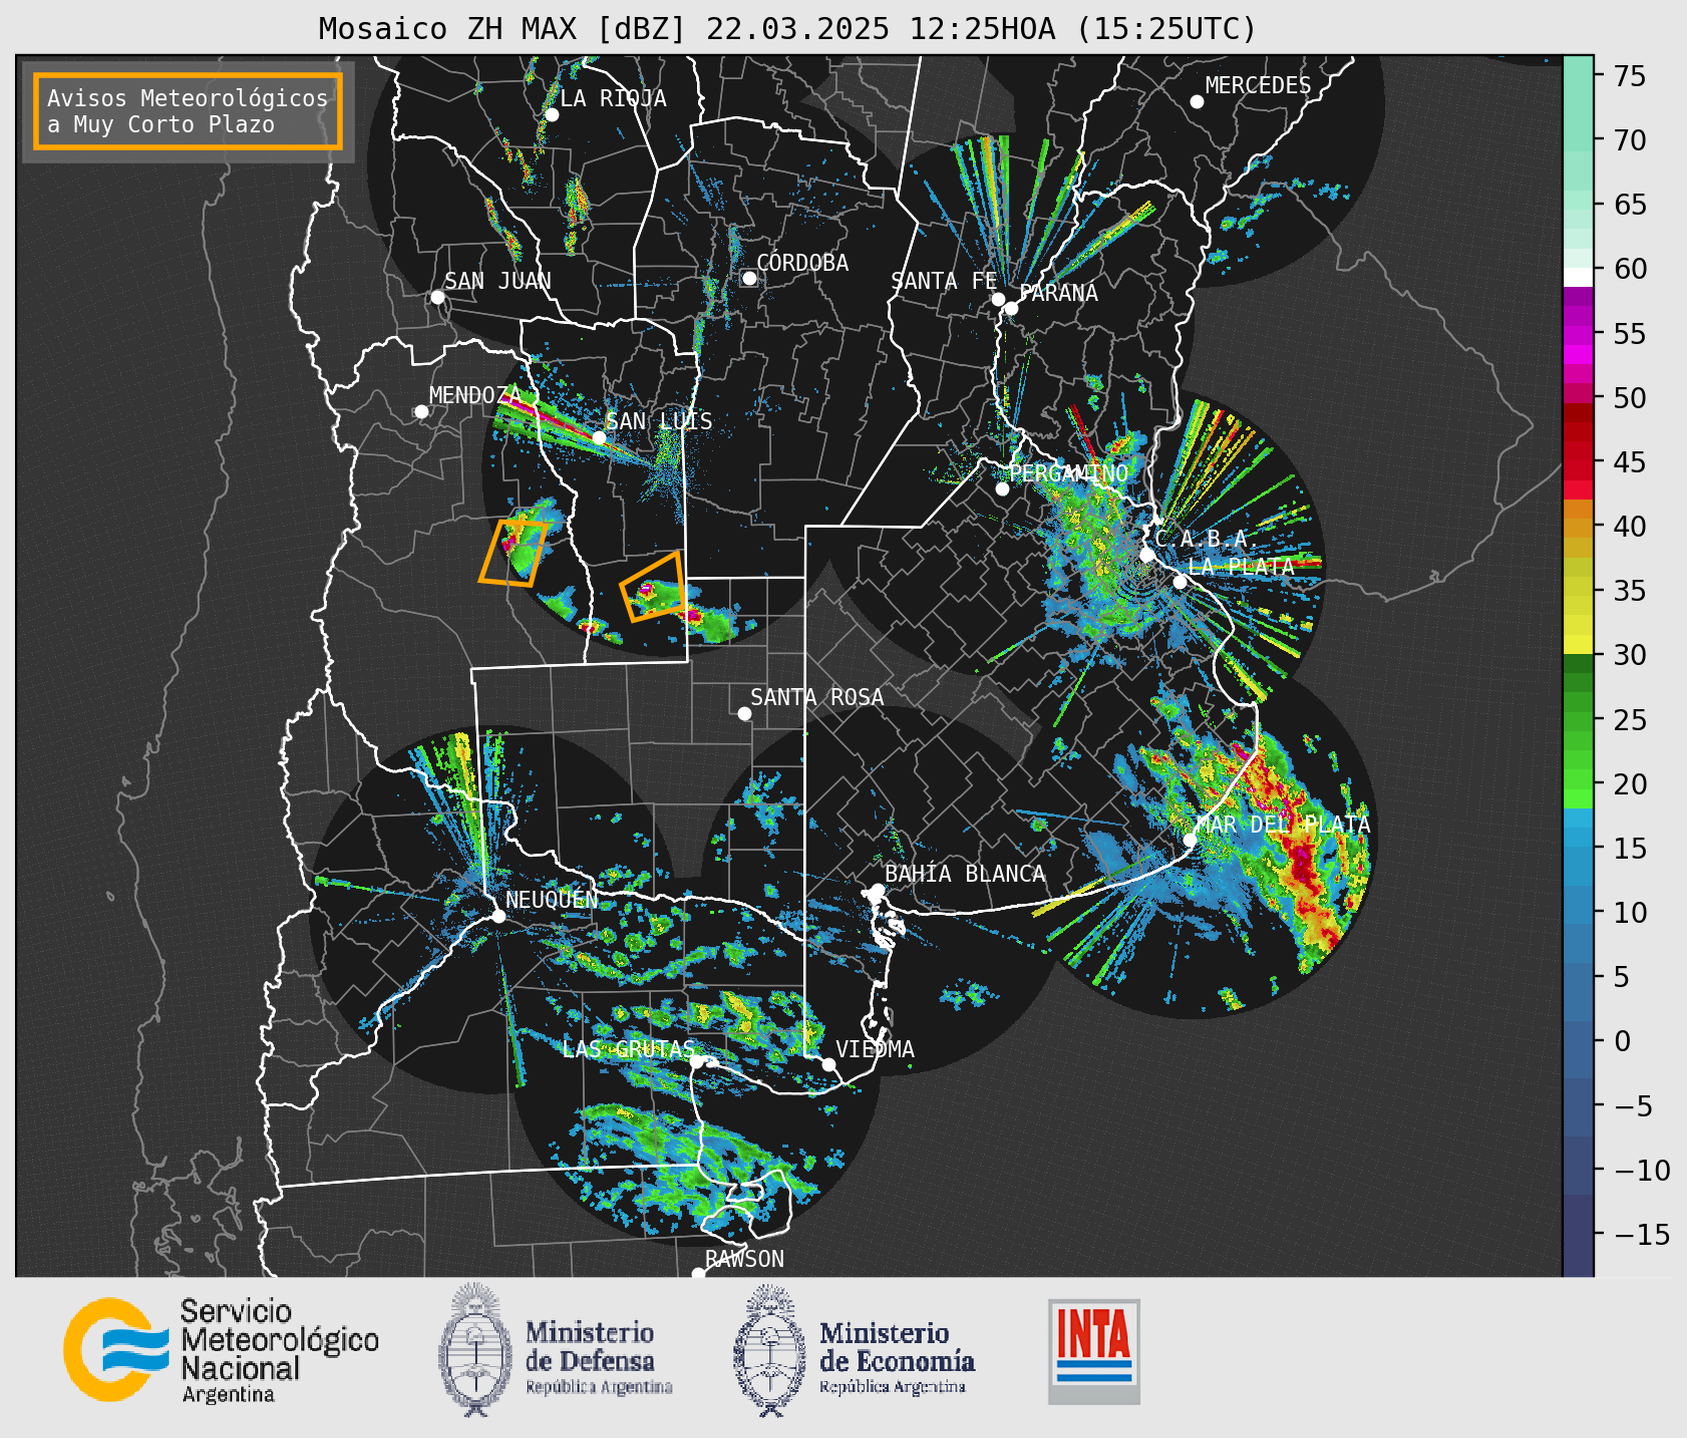This screenshot has height=1438, width=1687.
Task: Select the SANTA FE city label
Action: click(944, 281)
